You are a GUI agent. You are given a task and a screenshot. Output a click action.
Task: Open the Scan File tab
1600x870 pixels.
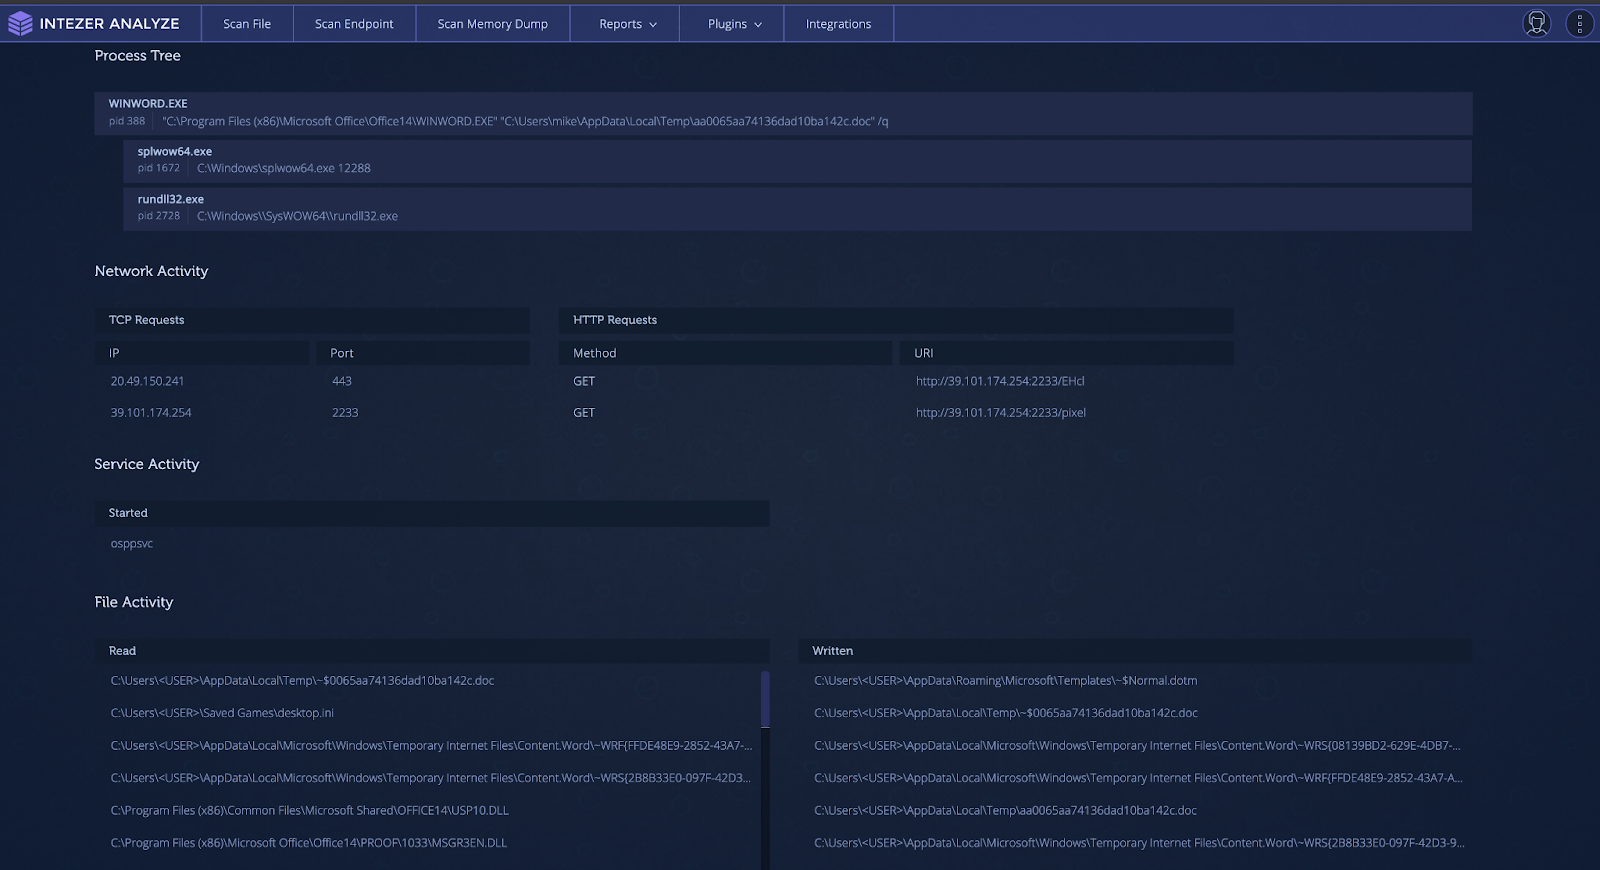pos(247,24)
